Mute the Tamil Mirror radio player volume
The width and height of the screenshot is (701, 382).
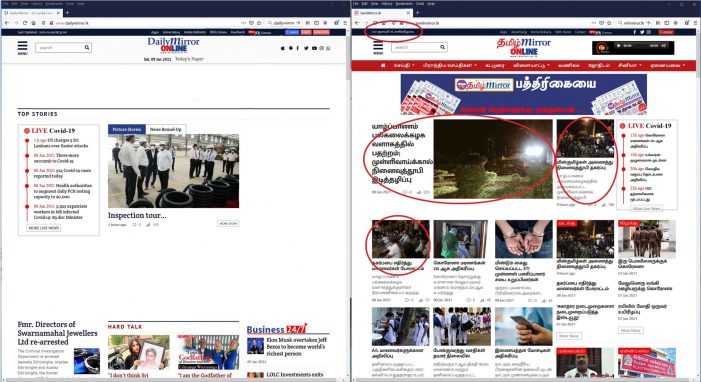pyautogui.click(x=664, y=46)
